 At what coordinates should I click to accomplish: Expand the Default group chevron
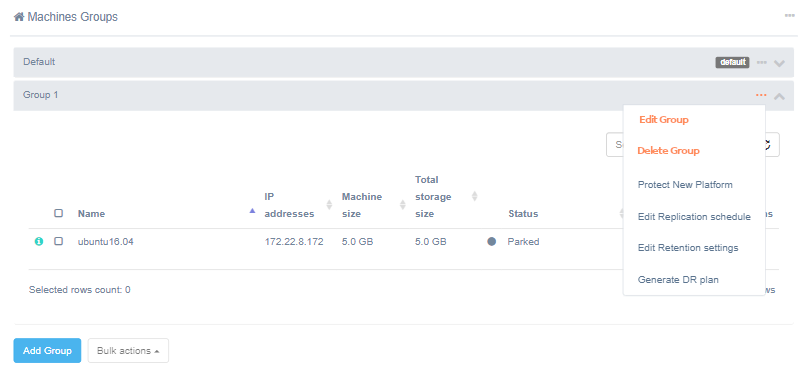click(779, 63)
